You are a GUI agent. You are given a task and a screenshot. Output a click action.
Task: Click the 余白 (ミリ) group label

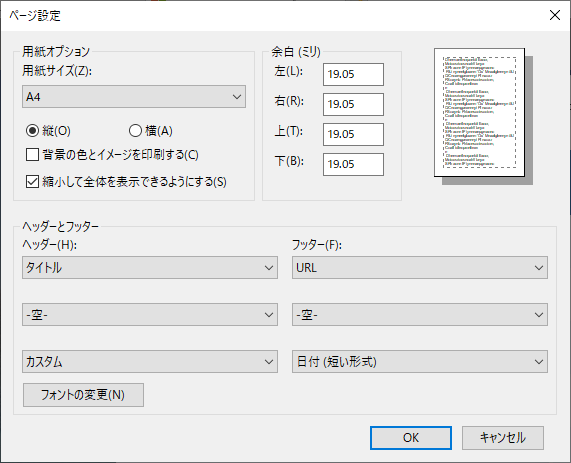pos(296,52)
